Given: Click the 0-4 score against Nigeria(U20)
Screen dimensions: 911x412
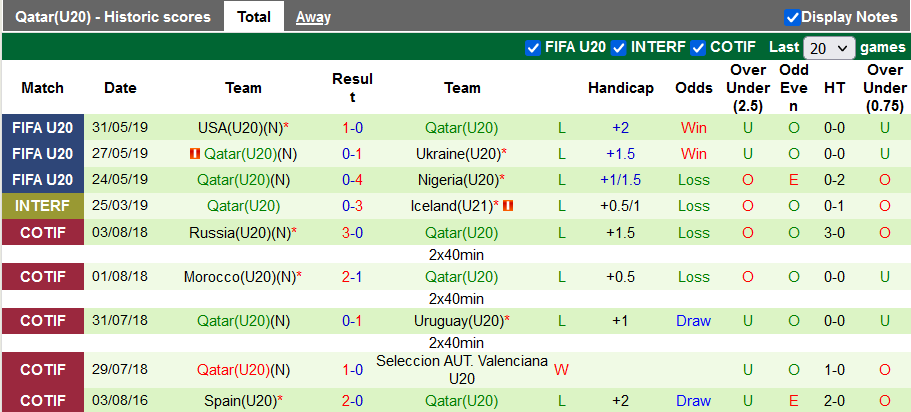Looking at the screenshot, I should [x=352, y=180].
